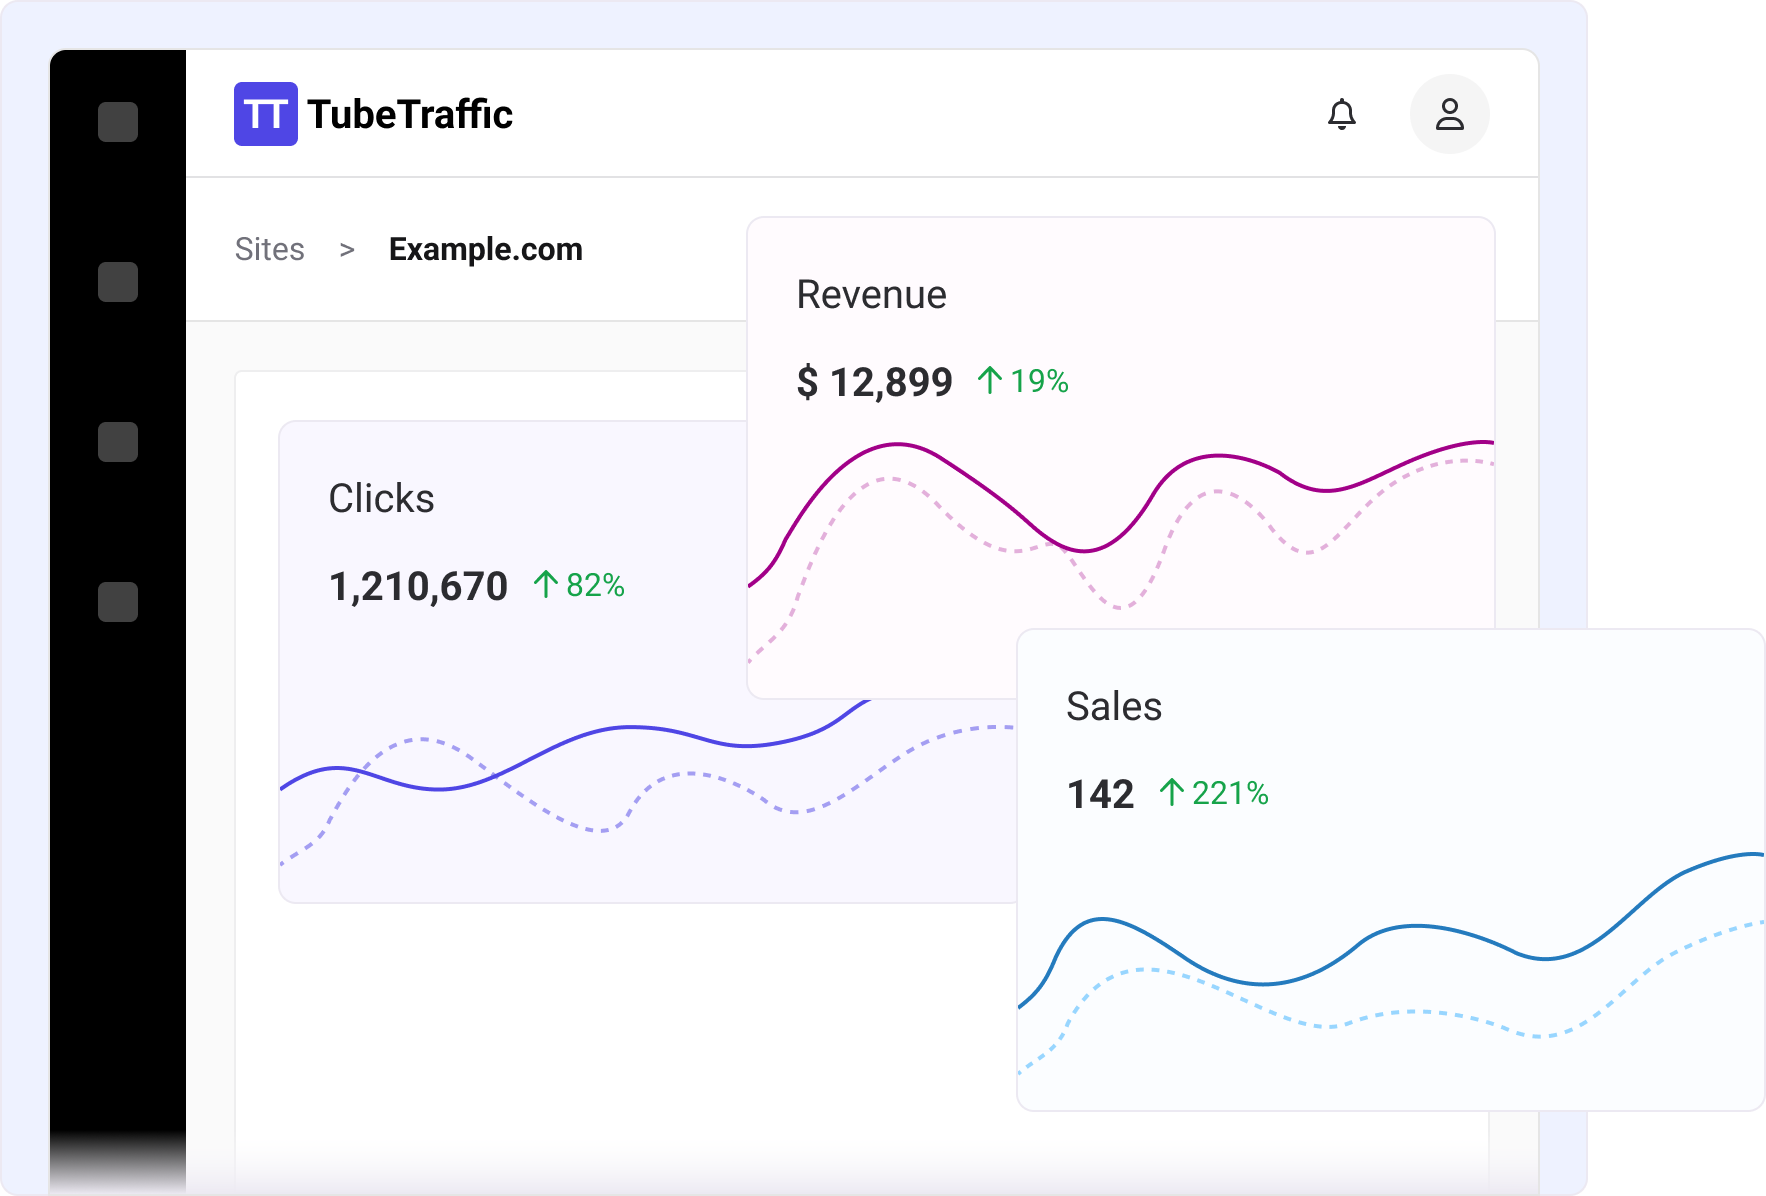Viewport: 1766px width, 1196px height.
Task: Click the green arrow beside 19%
Action: (x=989, y=380)
